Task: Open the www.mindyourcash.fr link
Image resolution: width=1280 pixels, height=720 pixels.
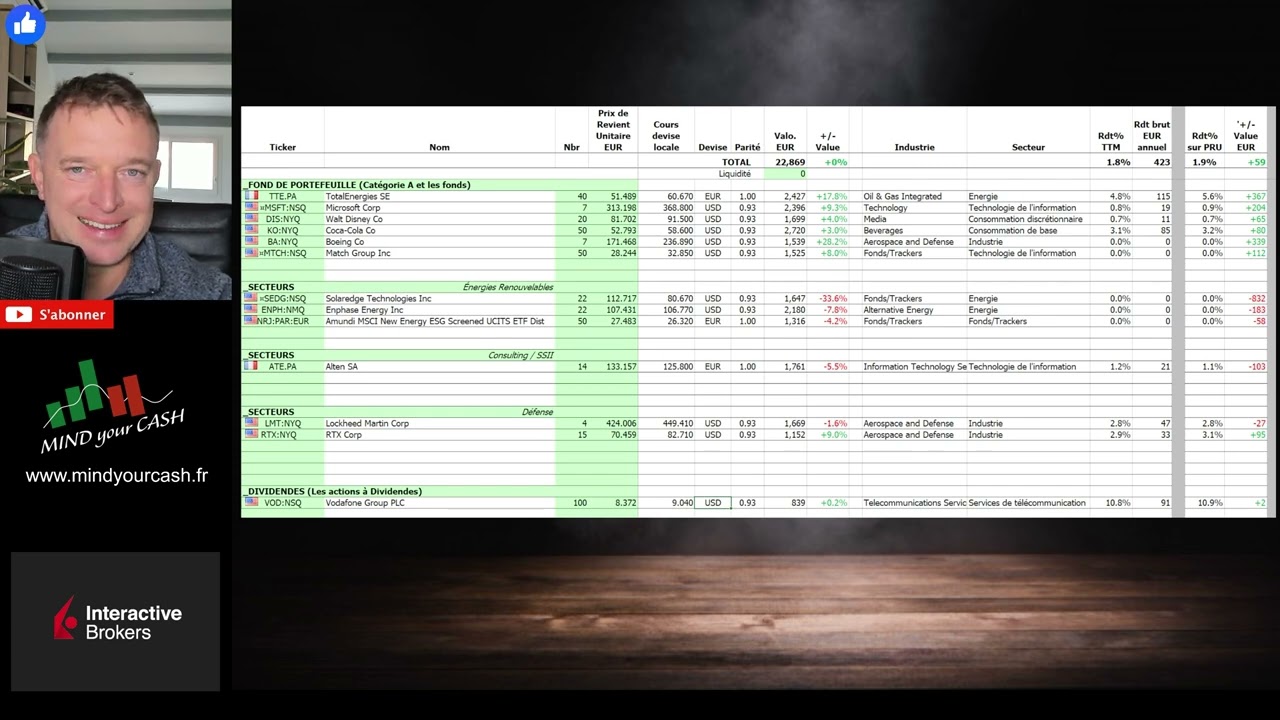Action: point(116,476)
